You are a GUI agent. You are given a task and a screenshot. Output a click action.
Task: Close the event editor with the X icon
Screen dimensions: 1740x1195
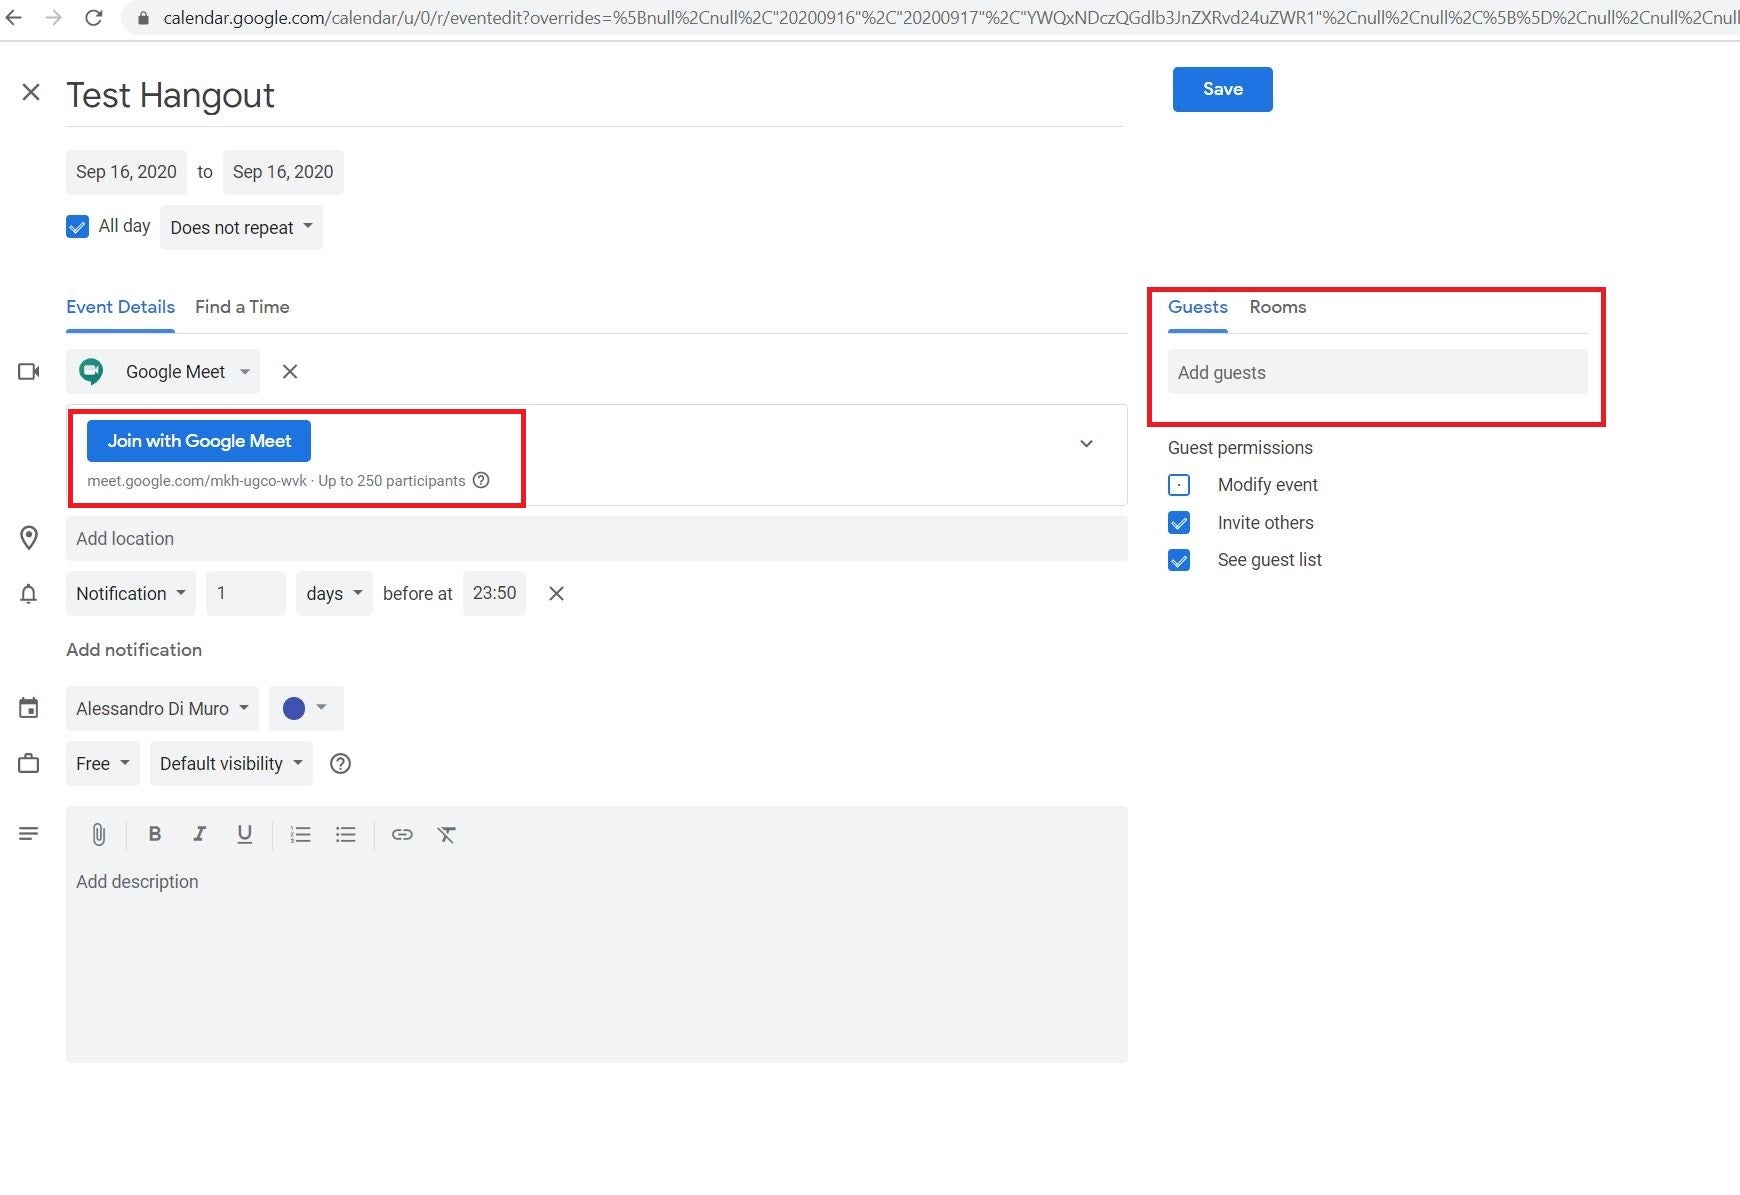31,92
